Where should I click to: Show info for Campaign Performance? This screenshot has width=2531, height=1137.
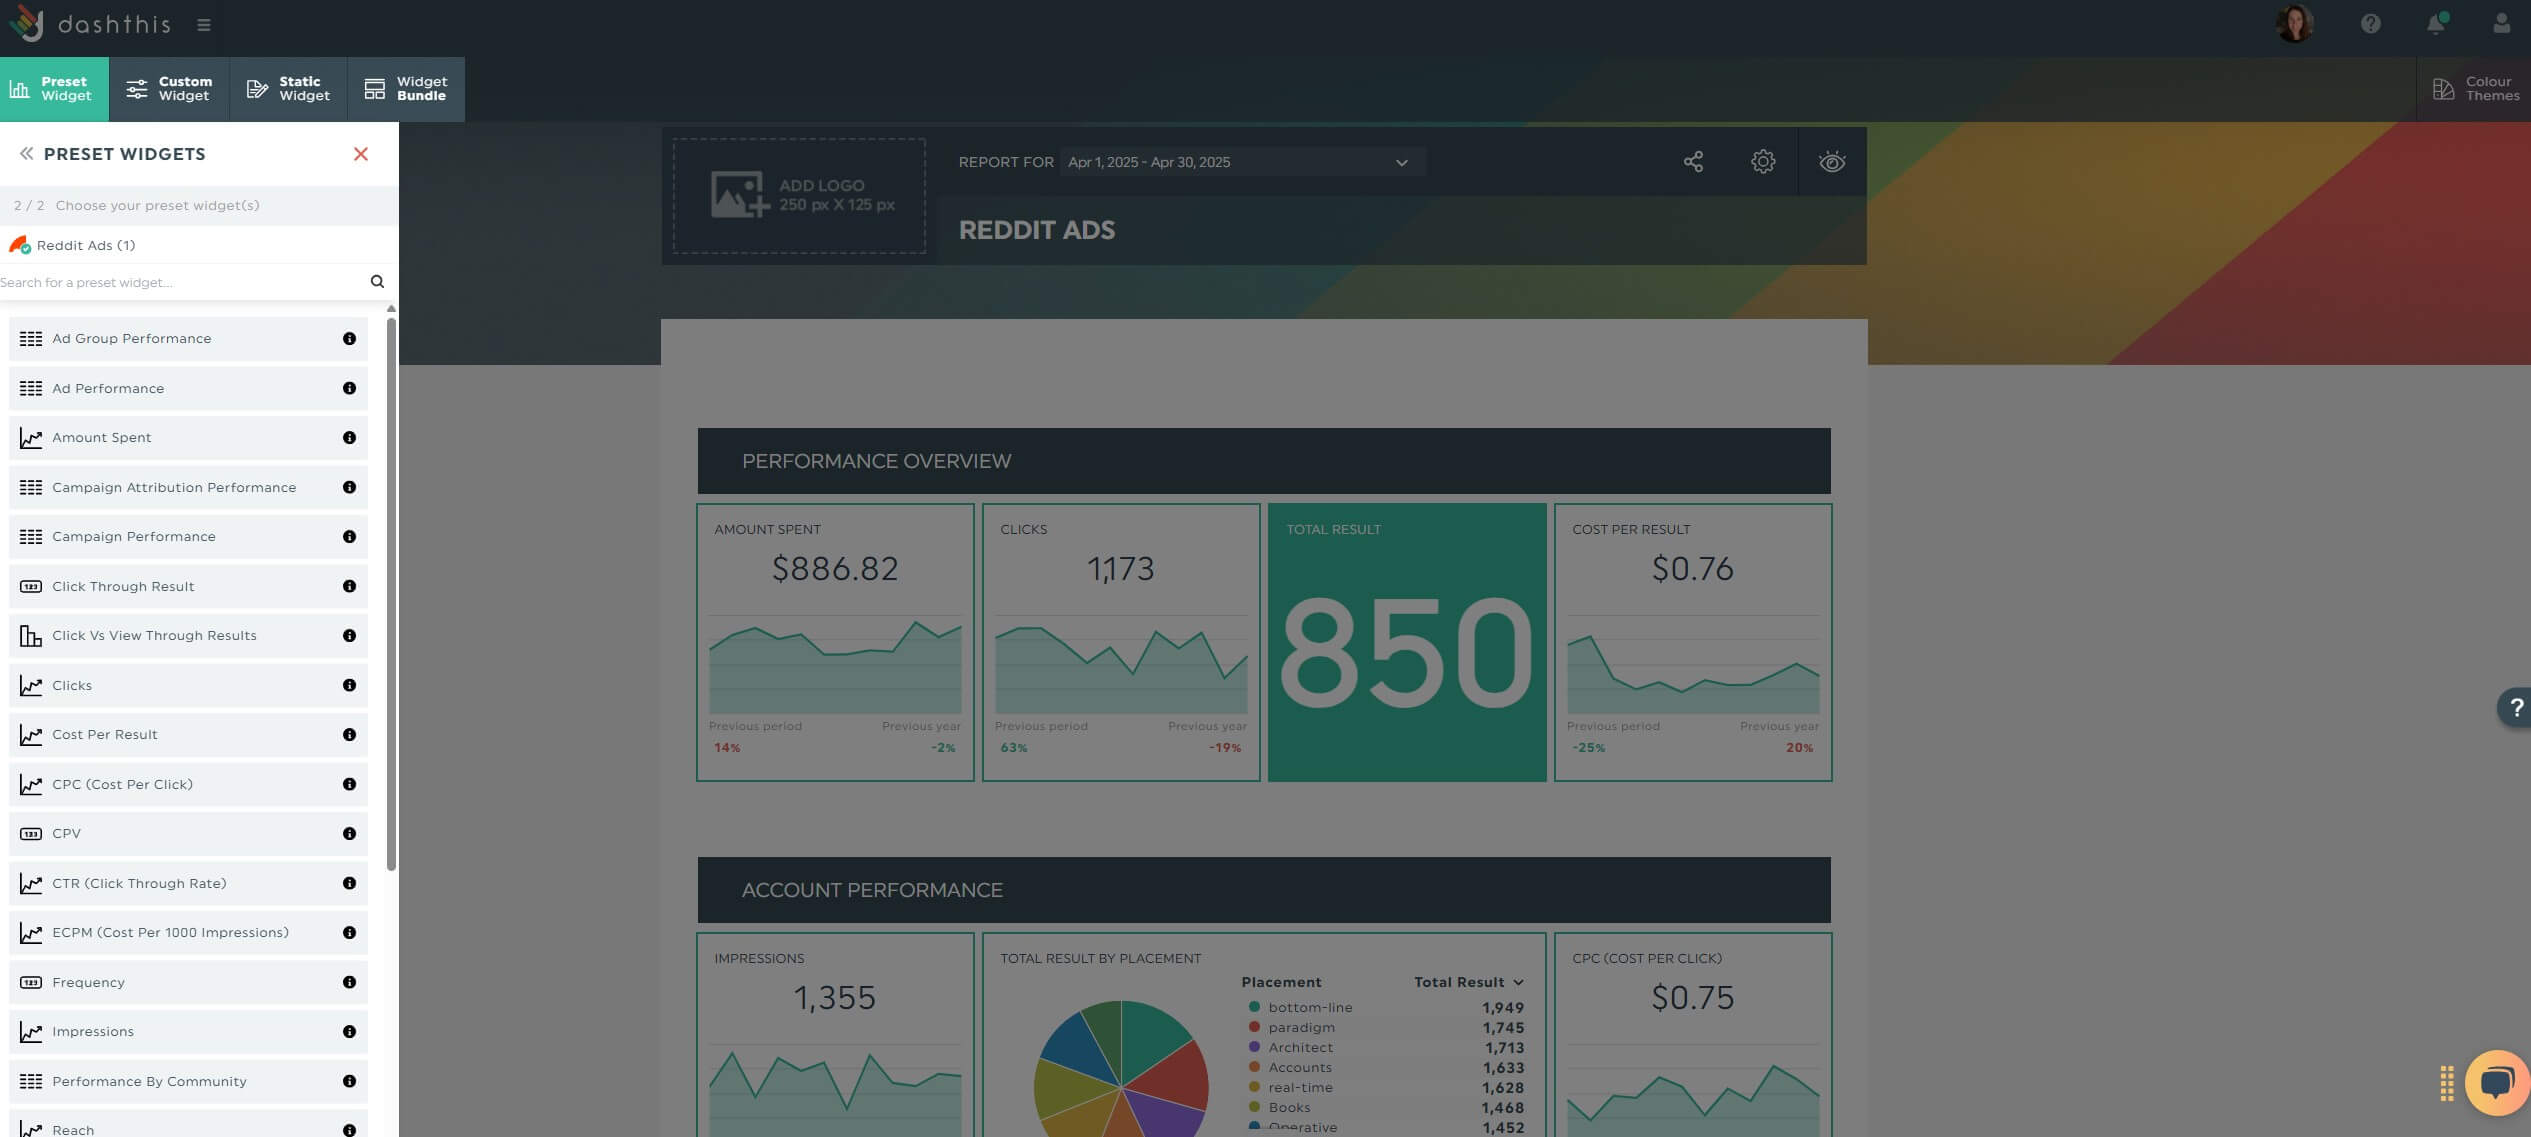[349, 537]
